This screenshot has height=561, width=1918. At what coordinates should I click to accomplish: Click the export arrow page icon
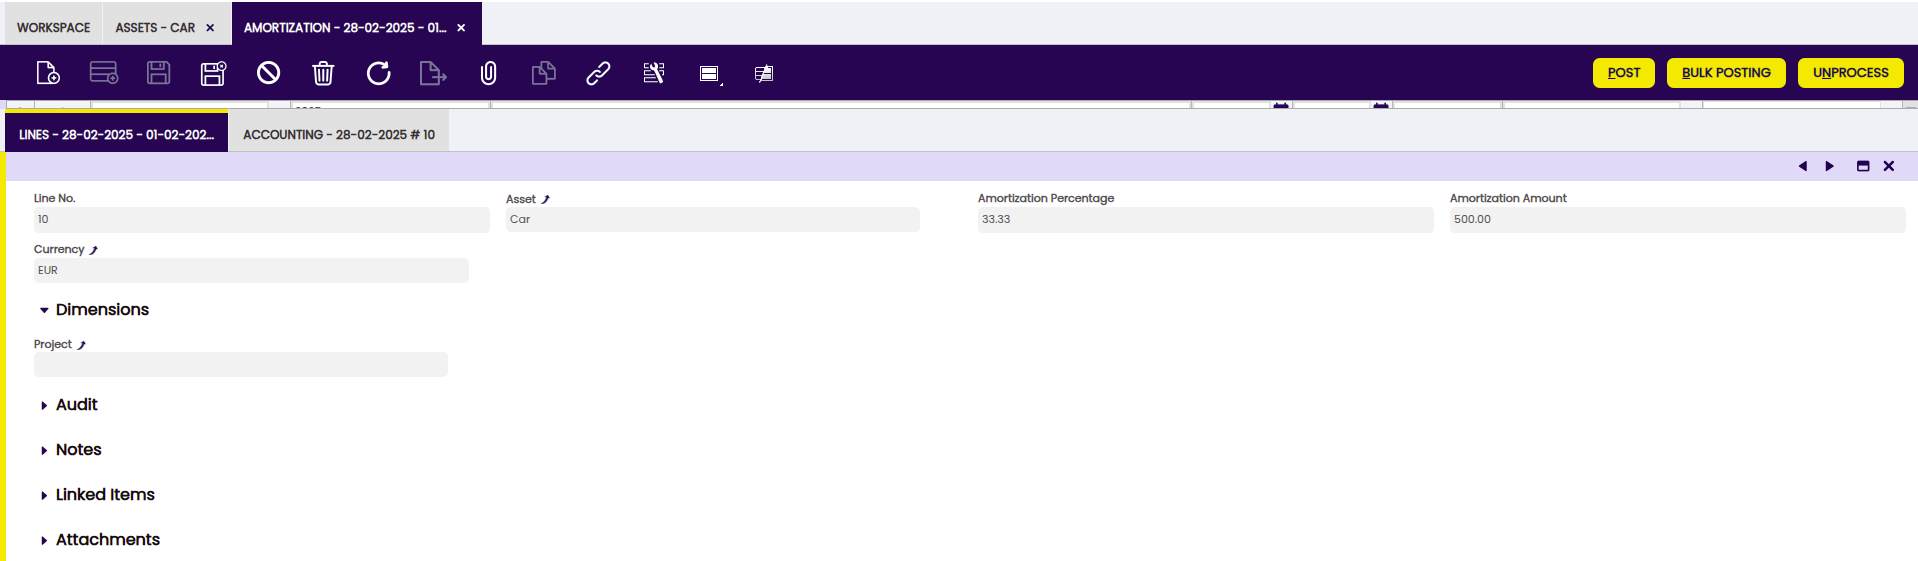[x=433, y=73]
